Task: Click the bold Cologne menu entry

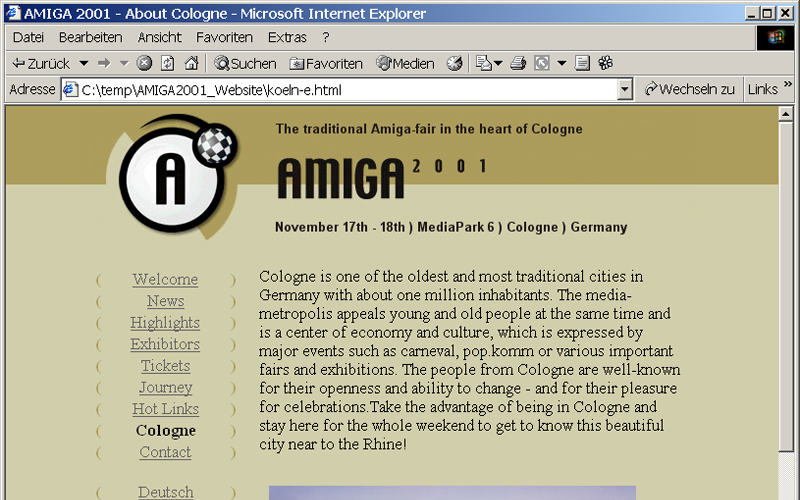Action: pos(165,431)
